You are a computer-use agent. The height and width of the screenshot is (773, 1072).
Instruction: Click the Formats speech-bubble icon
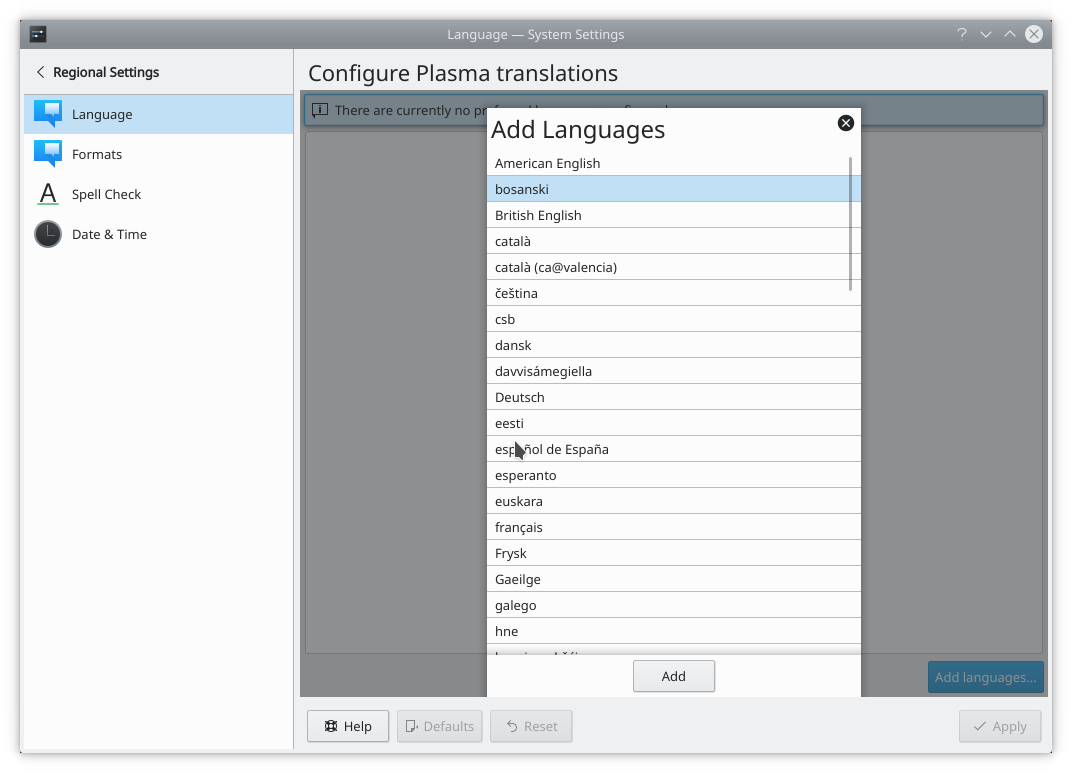pyautogui.click(x=48, y=154)
